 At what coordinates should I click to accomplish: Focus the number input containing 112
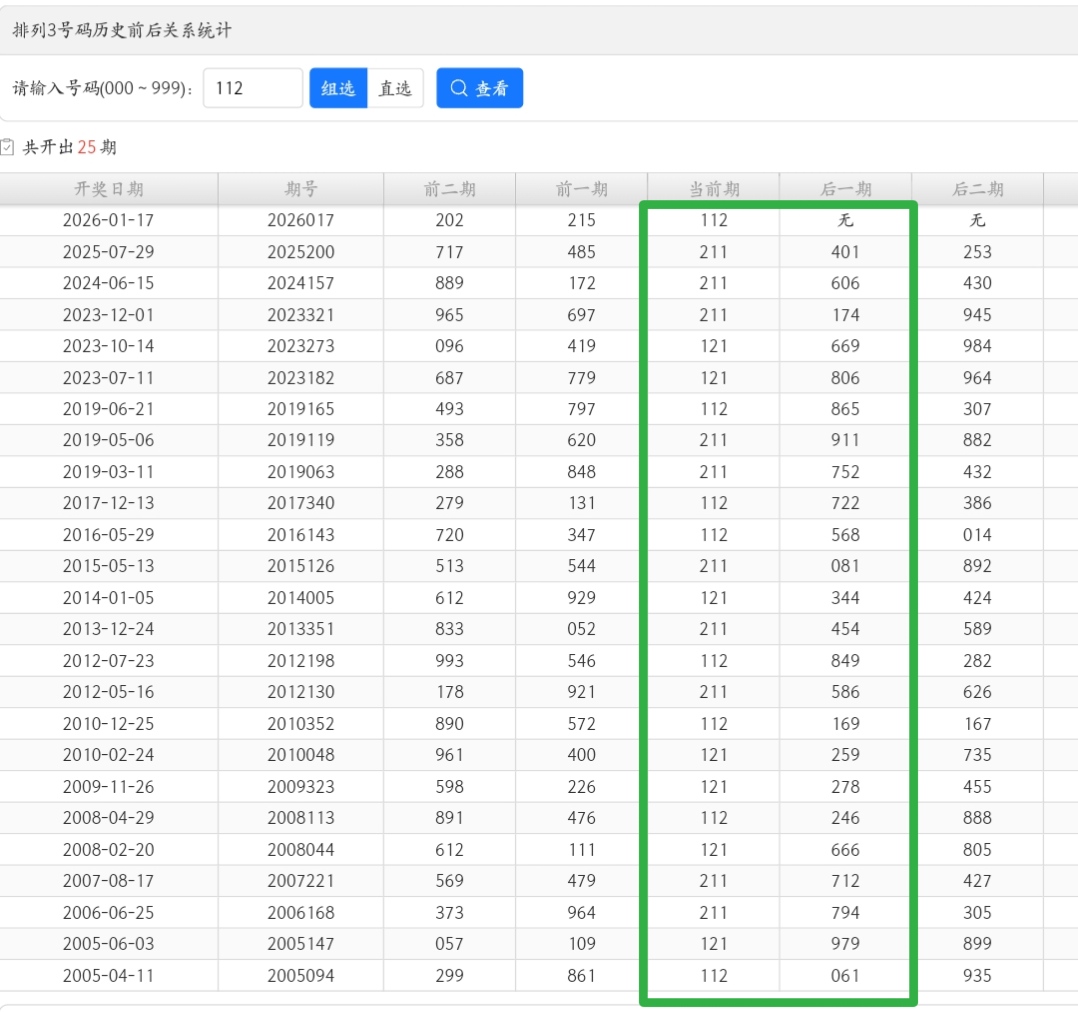(x=252, y=88)
